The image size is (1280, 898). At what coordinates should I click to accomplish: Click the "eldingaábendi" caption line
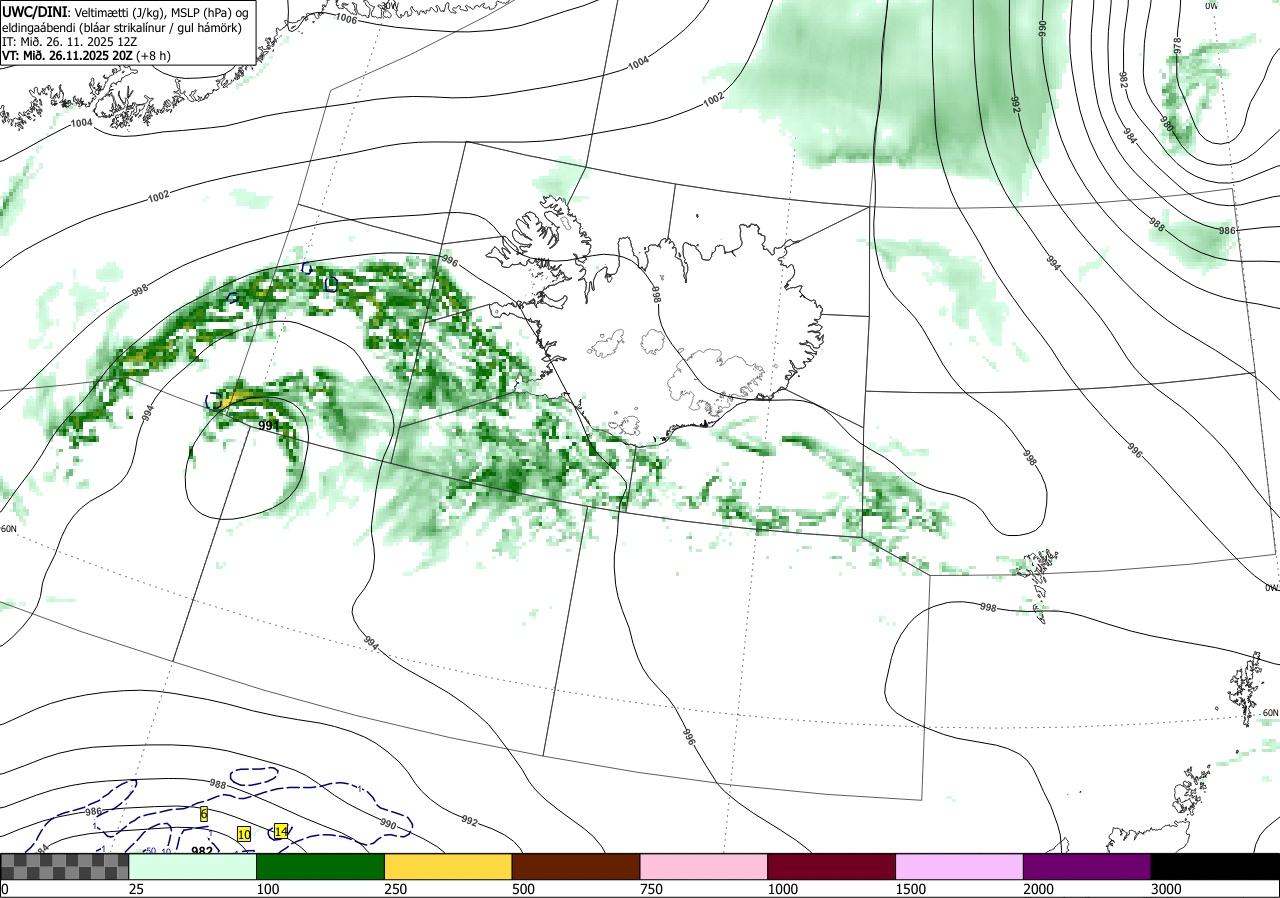tap(122, 27)
